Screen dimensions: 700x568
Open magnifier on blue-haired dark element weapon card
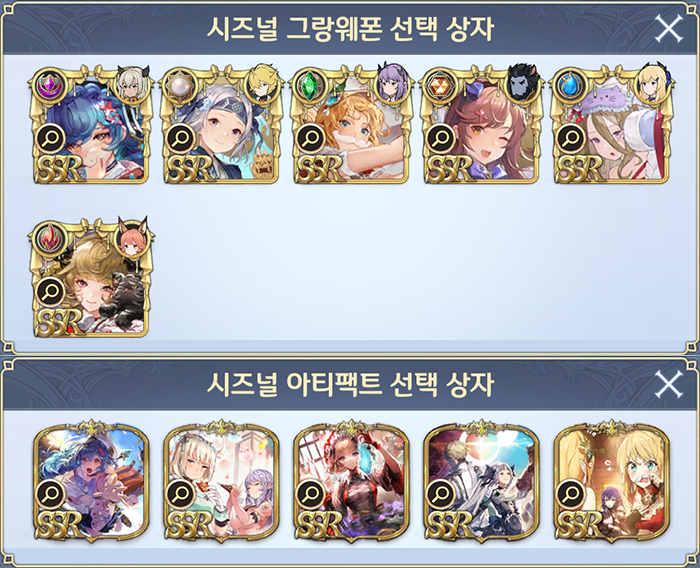point(50,138)
